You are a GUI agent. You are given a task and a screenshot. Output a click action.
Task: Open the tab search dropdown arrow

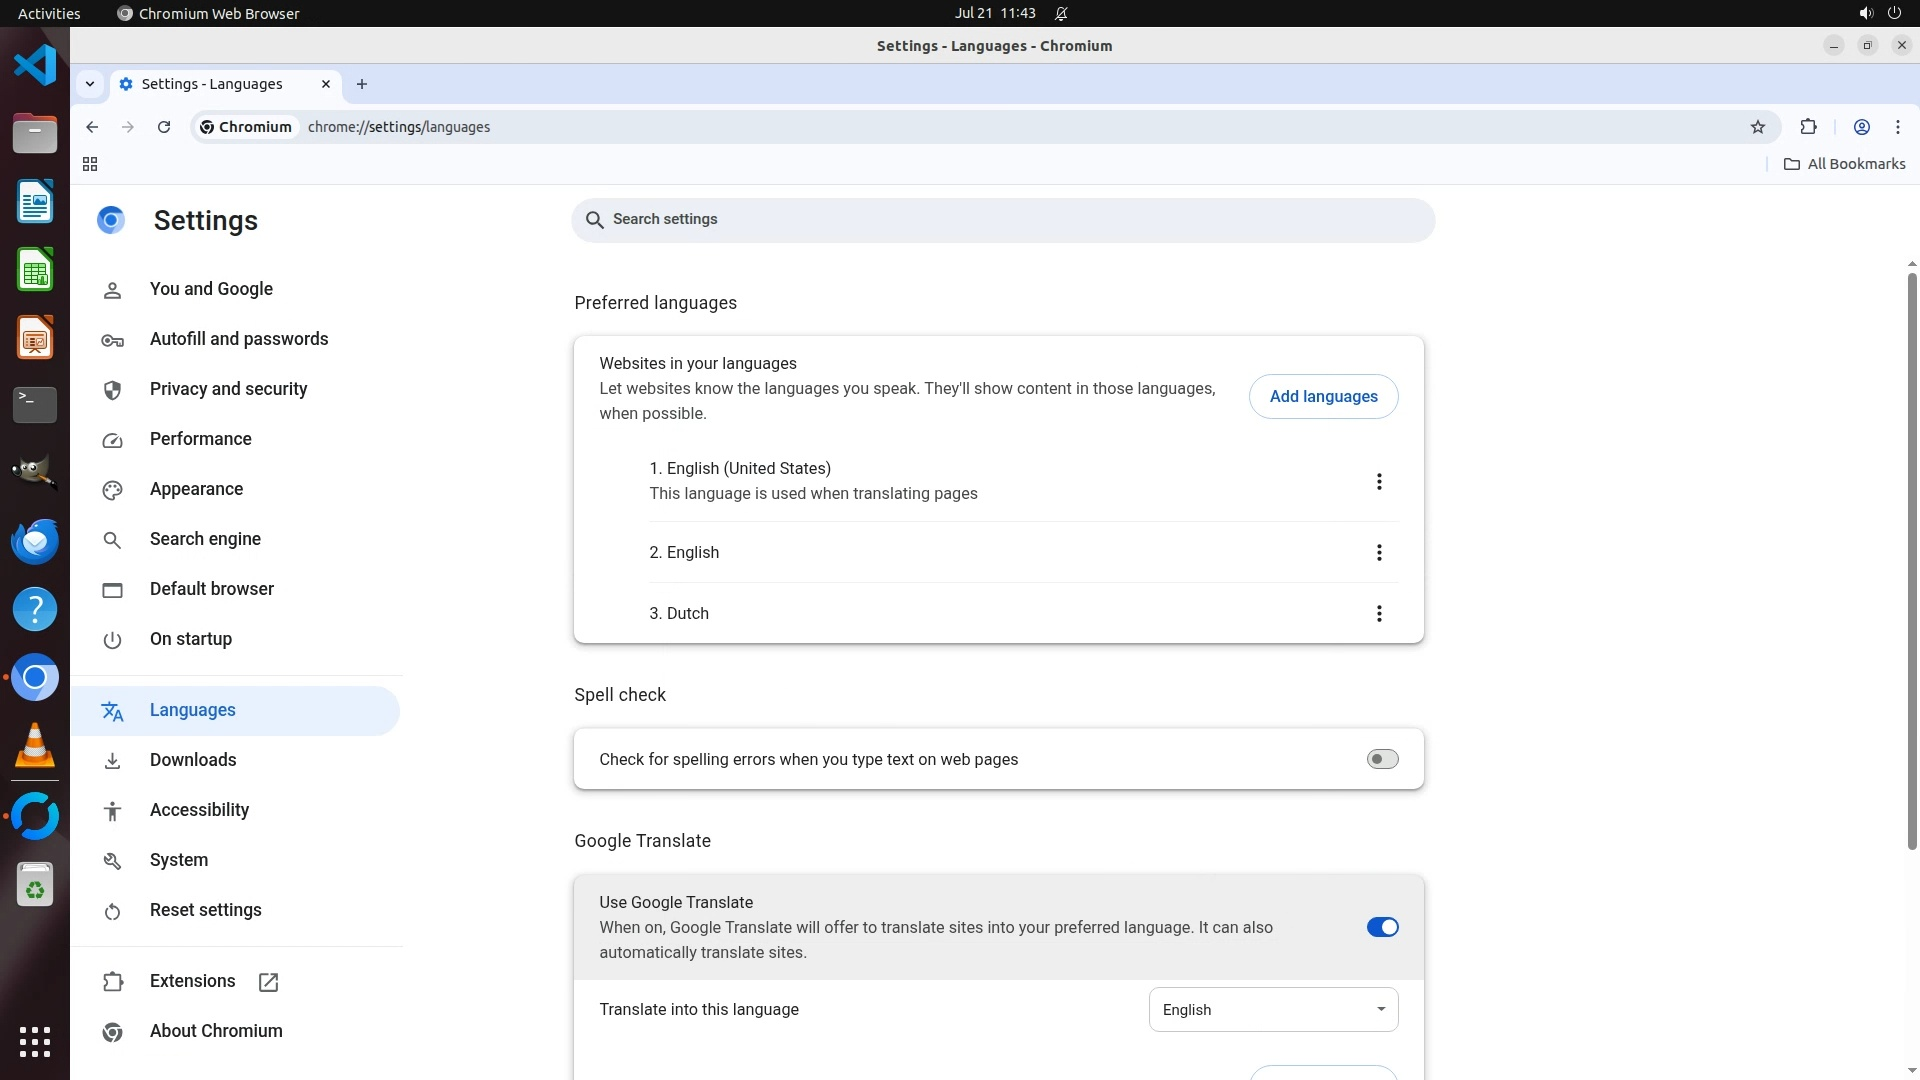pyautogui.click(x=90, y=84)
